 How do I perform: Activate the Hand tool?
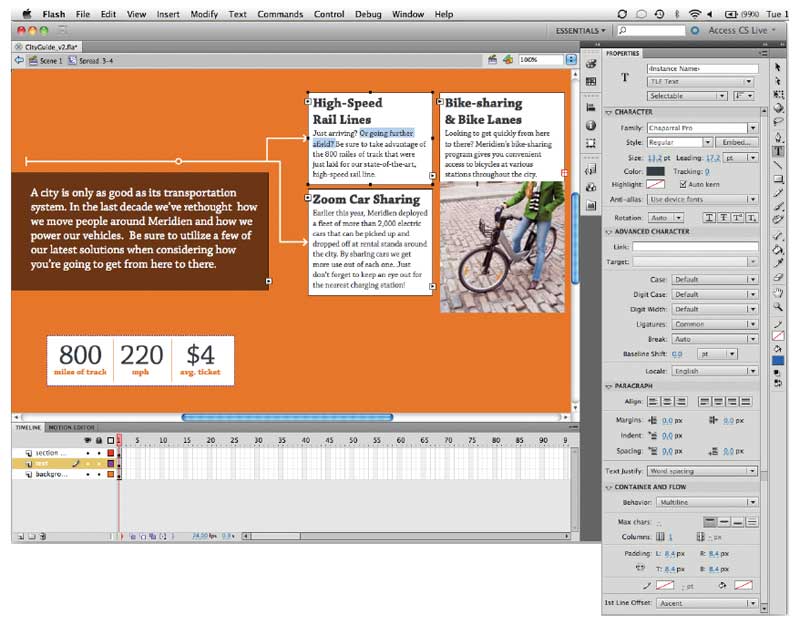pyautogui.click(x=779, y=291)
